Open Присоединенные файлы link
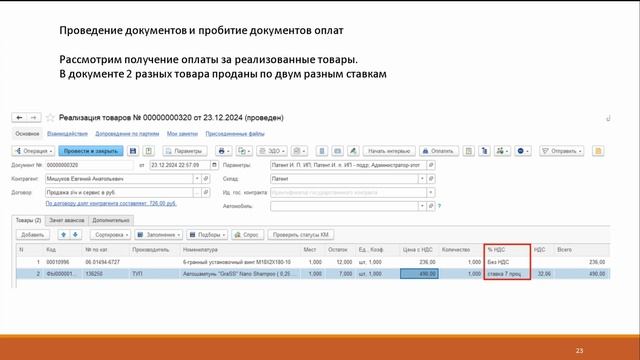The image size is (640, 360). pyautogui.click(x=235, y=133)
